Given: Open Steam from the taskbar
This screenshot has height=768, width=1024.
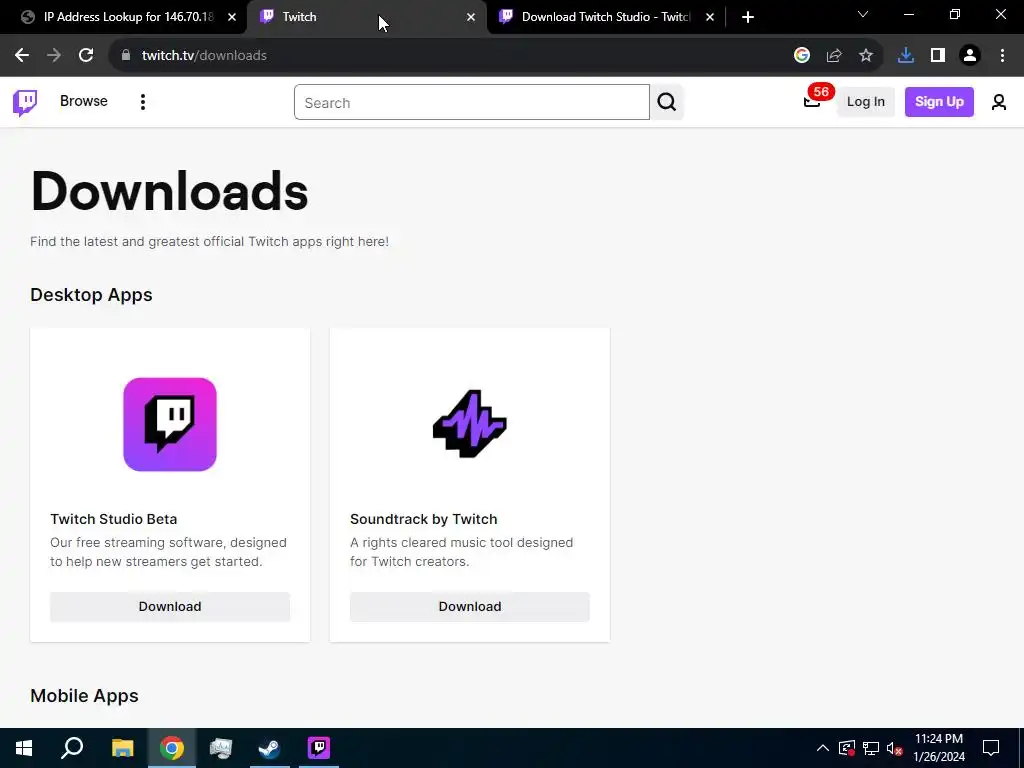Looking at the screenshot, I should tap(270, 748).
